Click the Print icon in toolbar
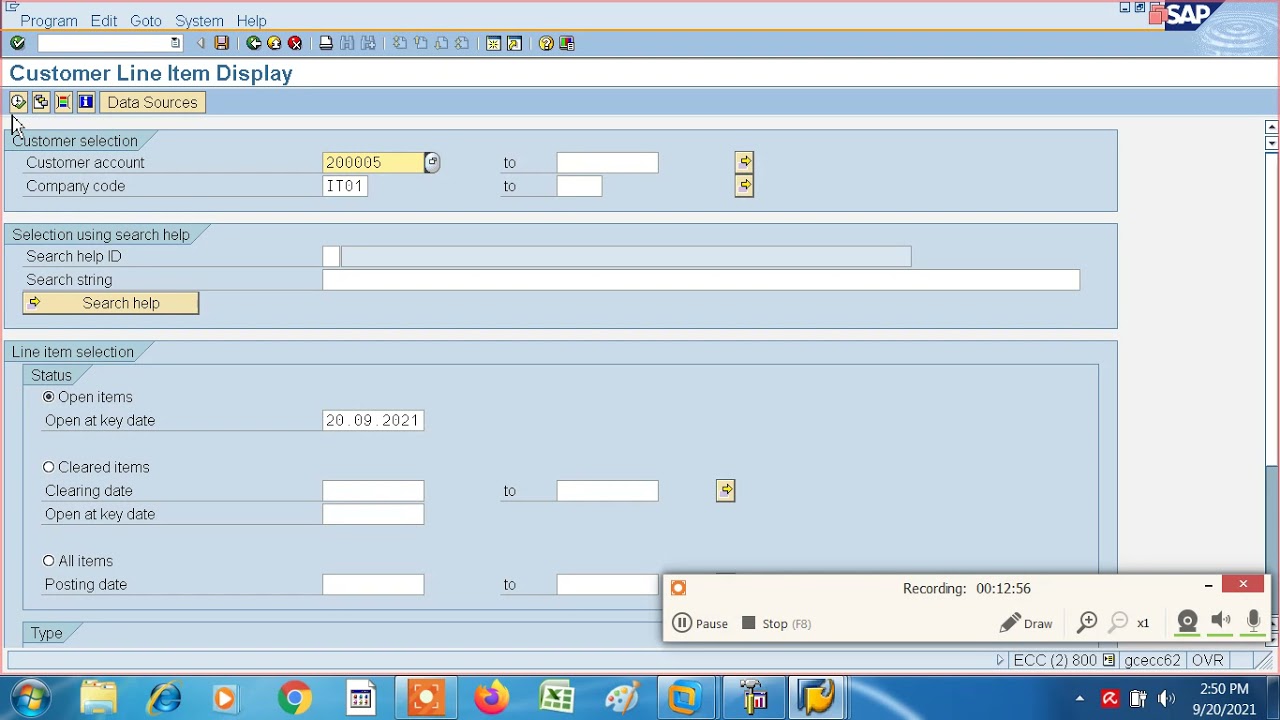 click(326, 43)
